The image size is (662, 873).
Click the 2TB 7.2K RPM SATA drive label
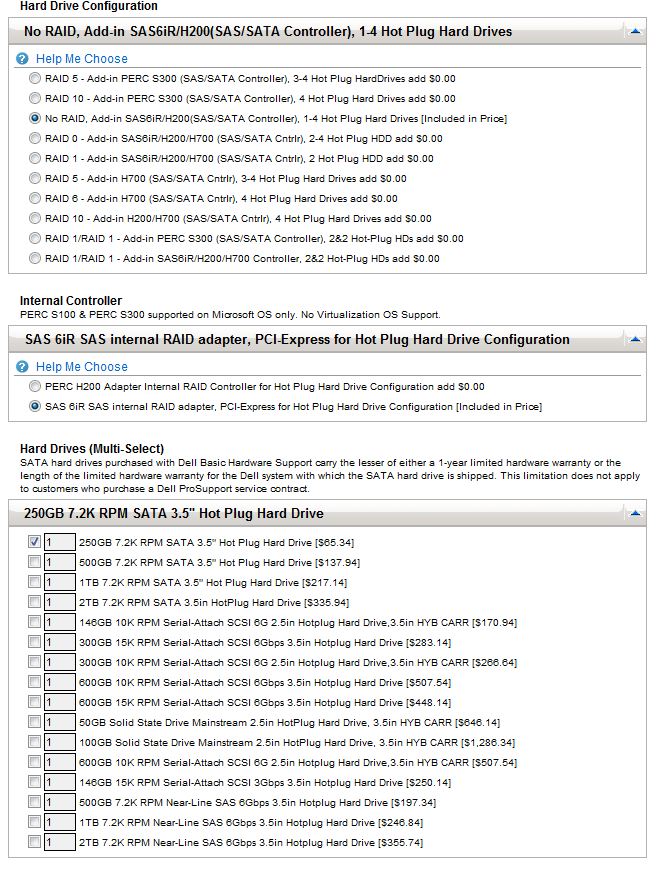click(x=214, y=602)
